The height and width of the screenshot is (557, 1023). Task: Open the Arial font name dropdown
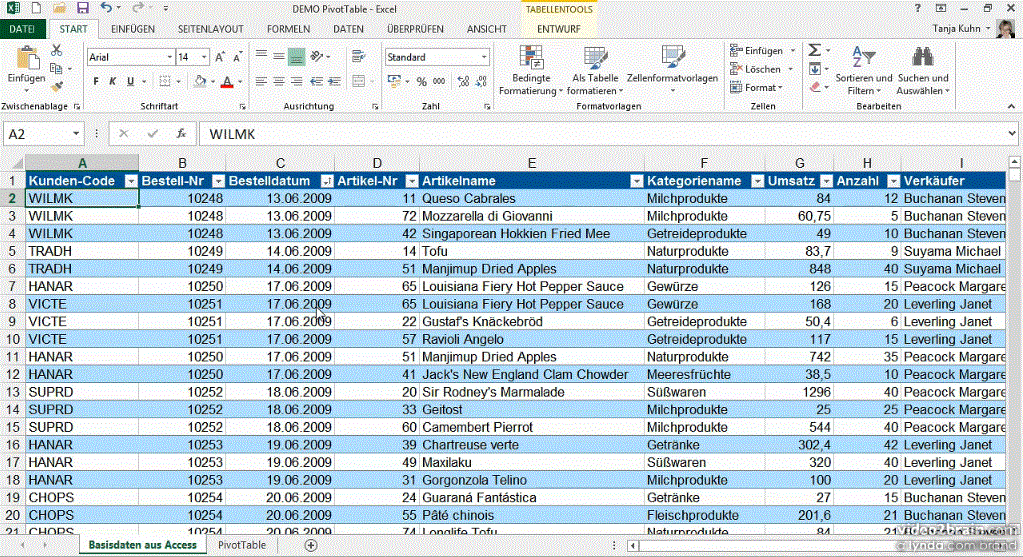coord(170,57)
